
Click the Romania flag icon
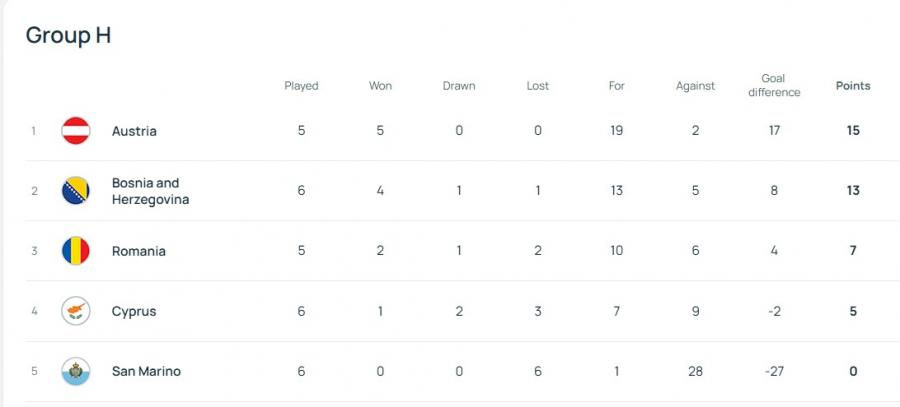tap(76, 251)
